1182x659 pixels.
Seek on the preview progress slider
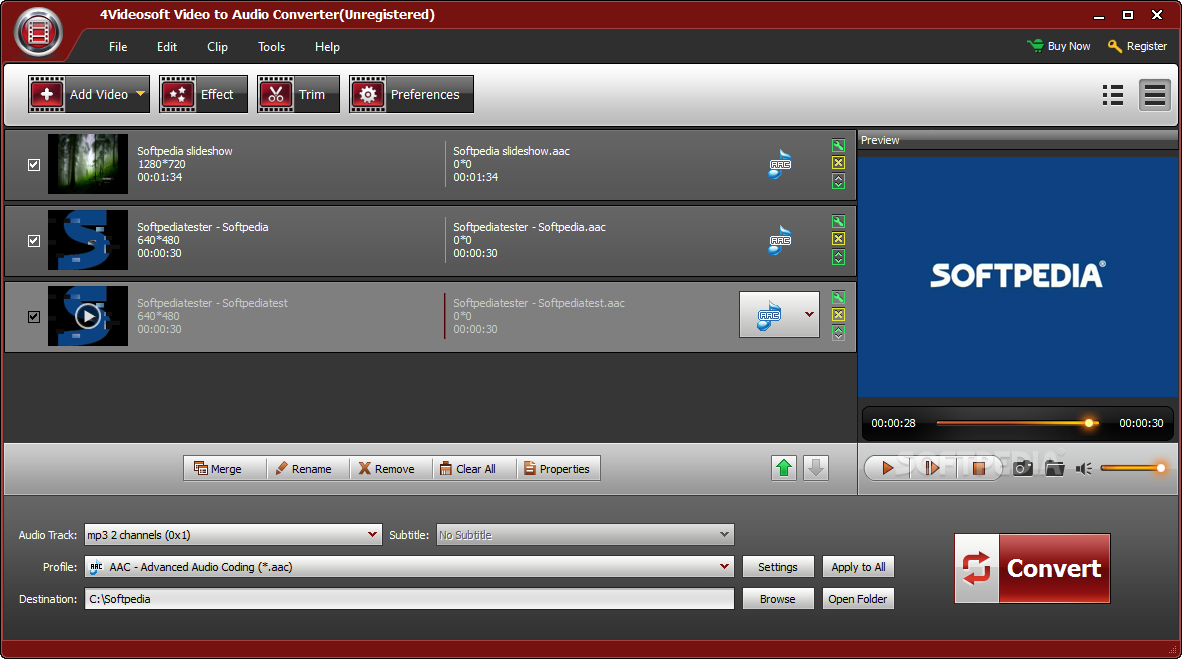tap(1017, 423)
